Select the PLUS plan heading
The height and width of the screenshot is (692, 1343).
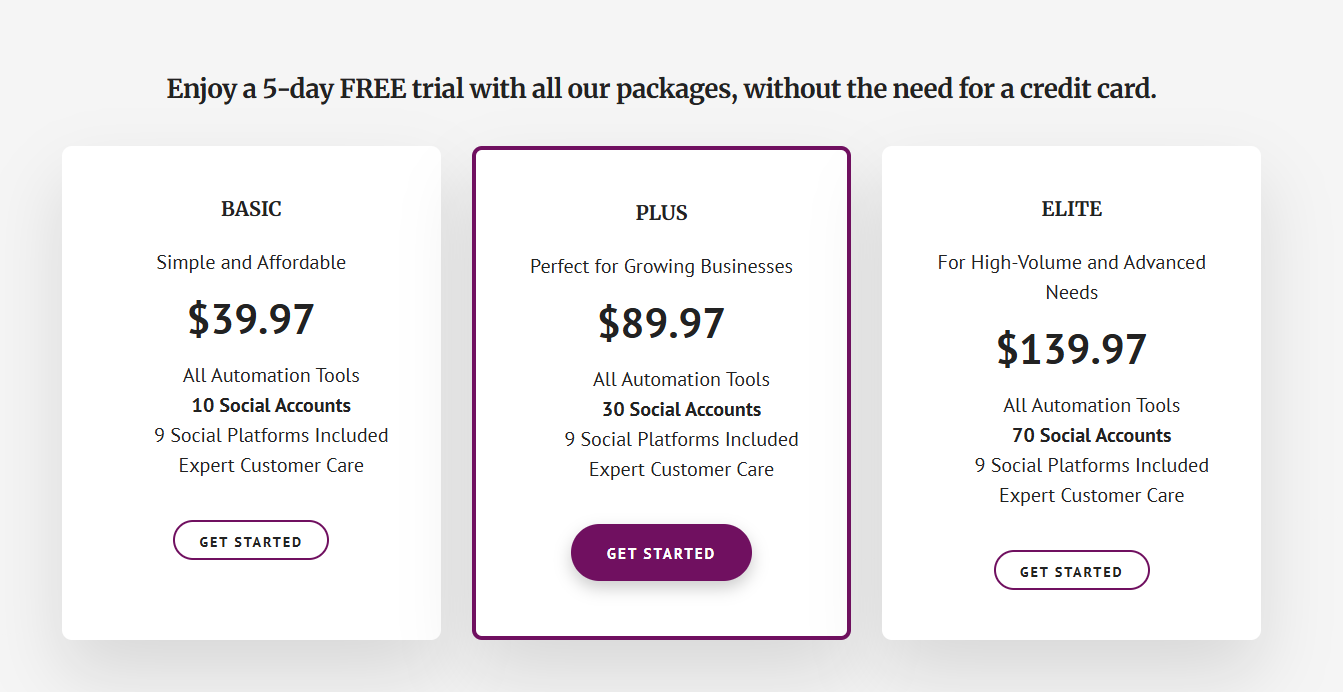point(661,213)
